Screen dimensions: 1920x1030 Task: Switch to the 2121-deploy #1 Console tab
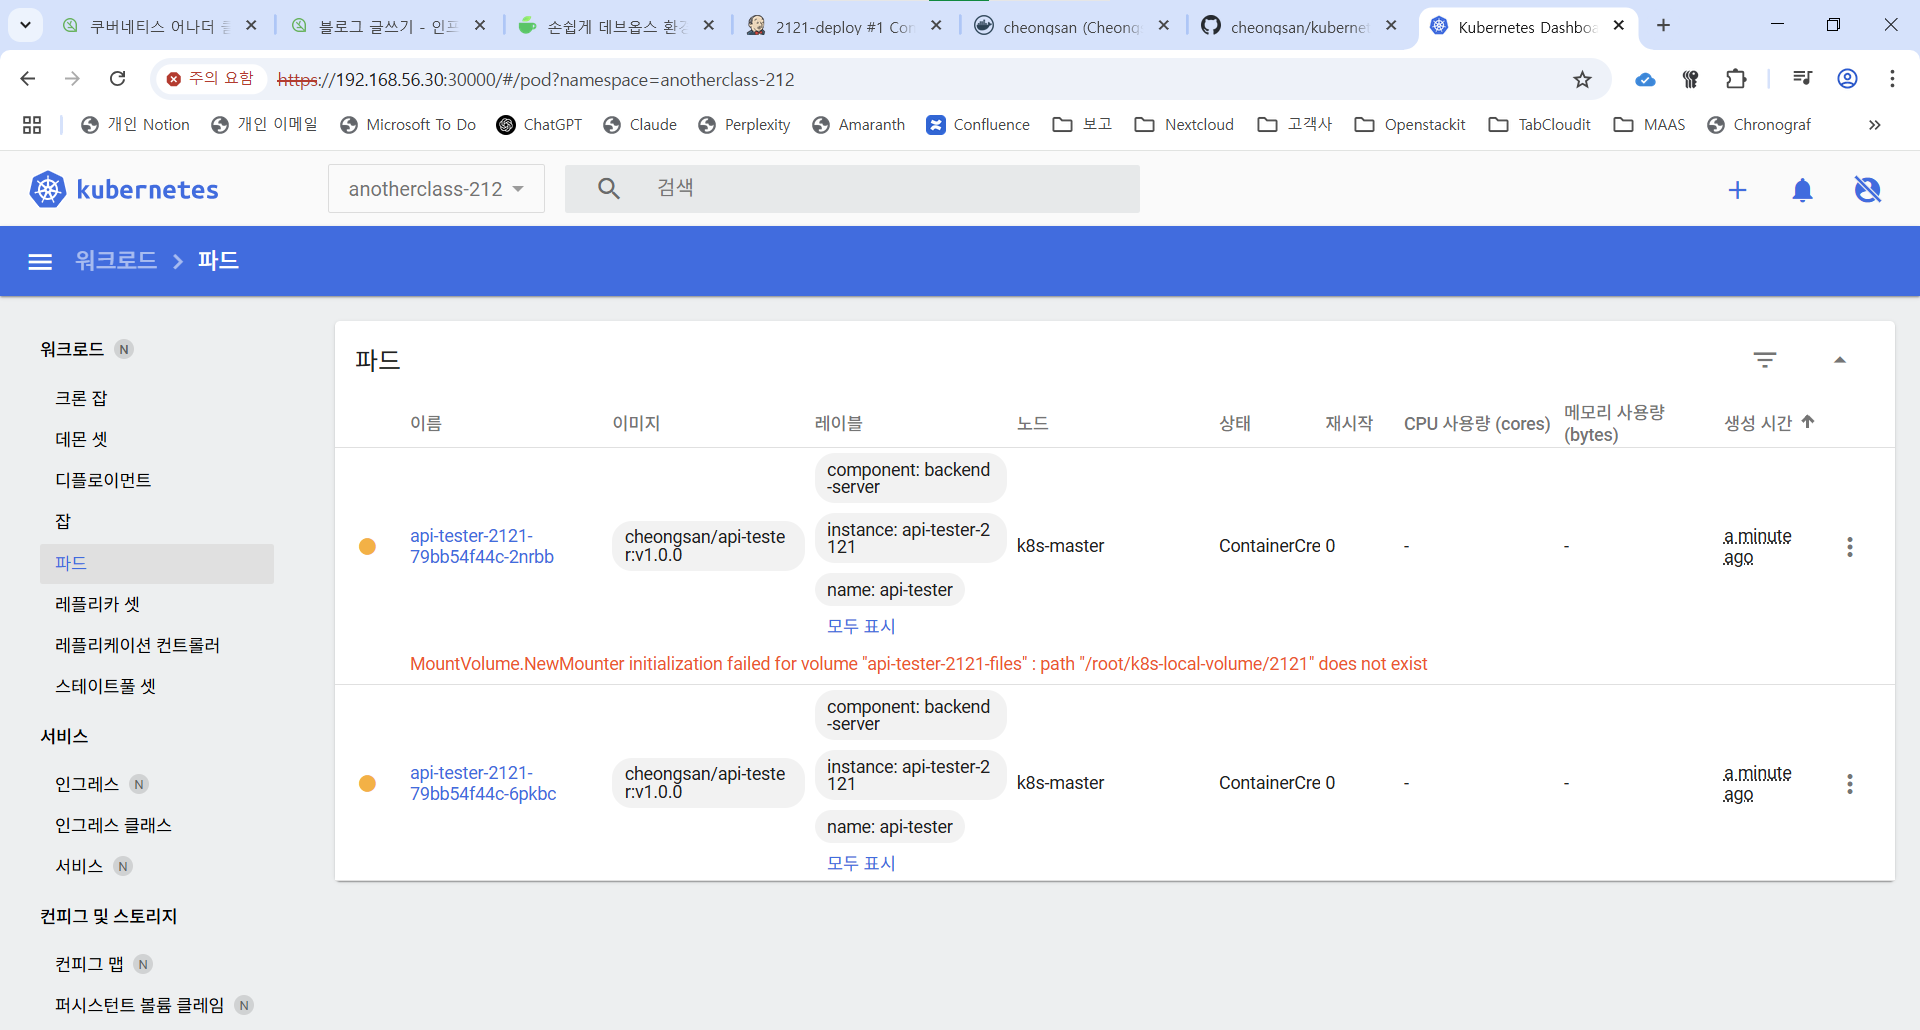[x=845, y=26]
